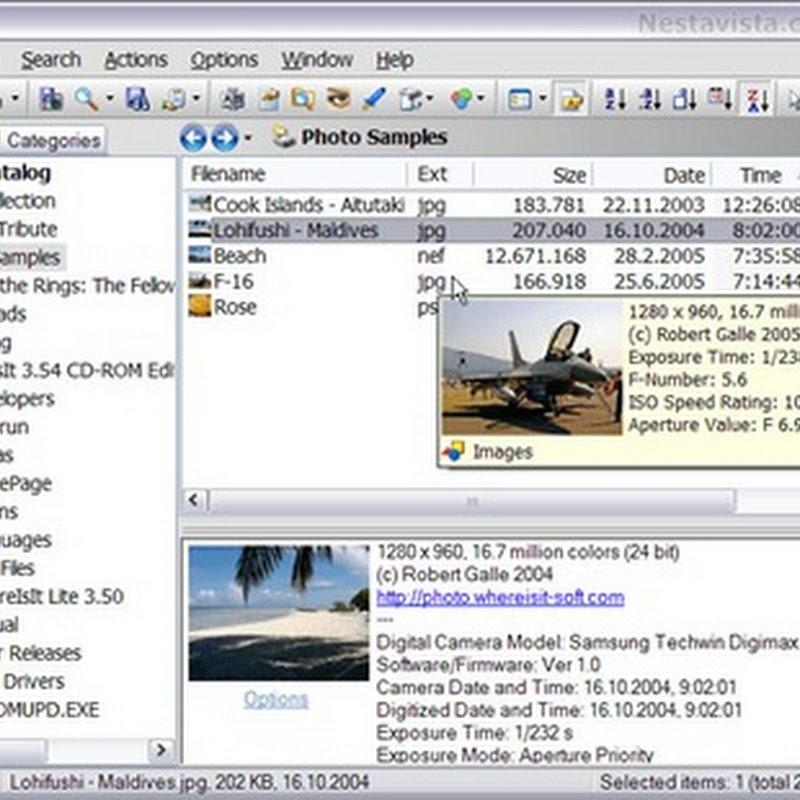Screen dimensions: 800x800
Task: Select the Cook Islands - Aitutaki file
Action: coord(308,205)
